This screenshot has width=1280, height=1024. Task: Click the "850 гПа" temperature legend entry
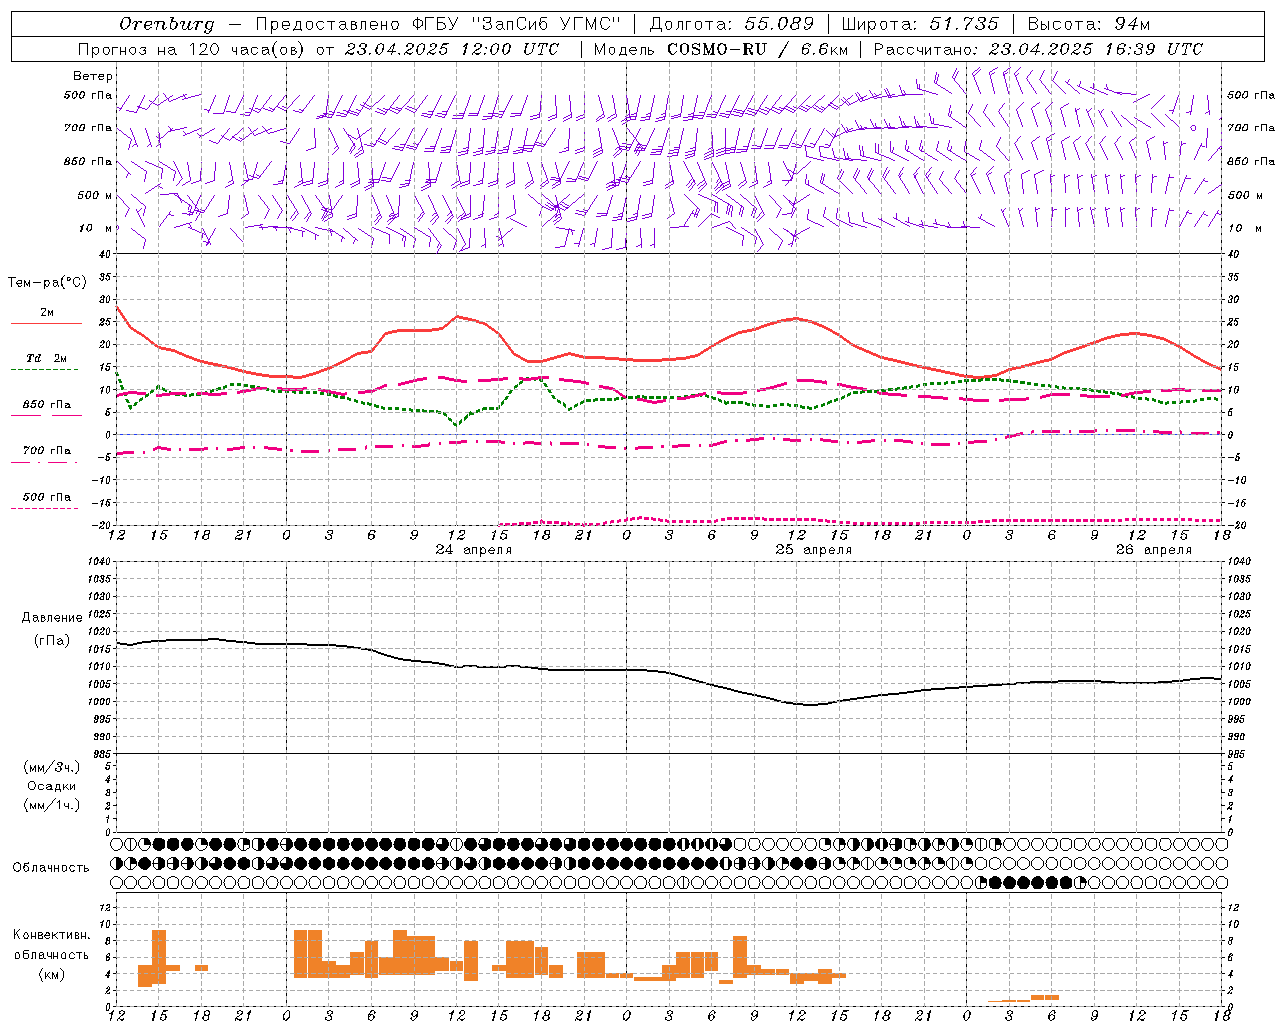47,405
